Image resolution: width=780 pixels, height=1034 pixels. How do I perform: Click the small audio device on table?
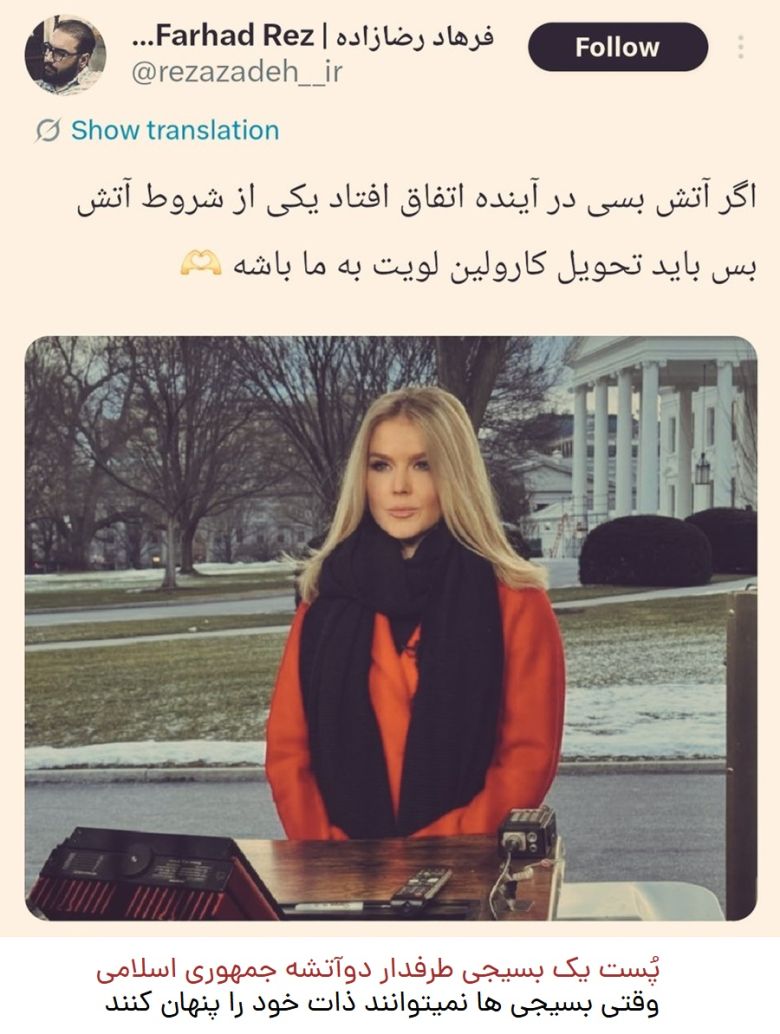click(527, 833)
